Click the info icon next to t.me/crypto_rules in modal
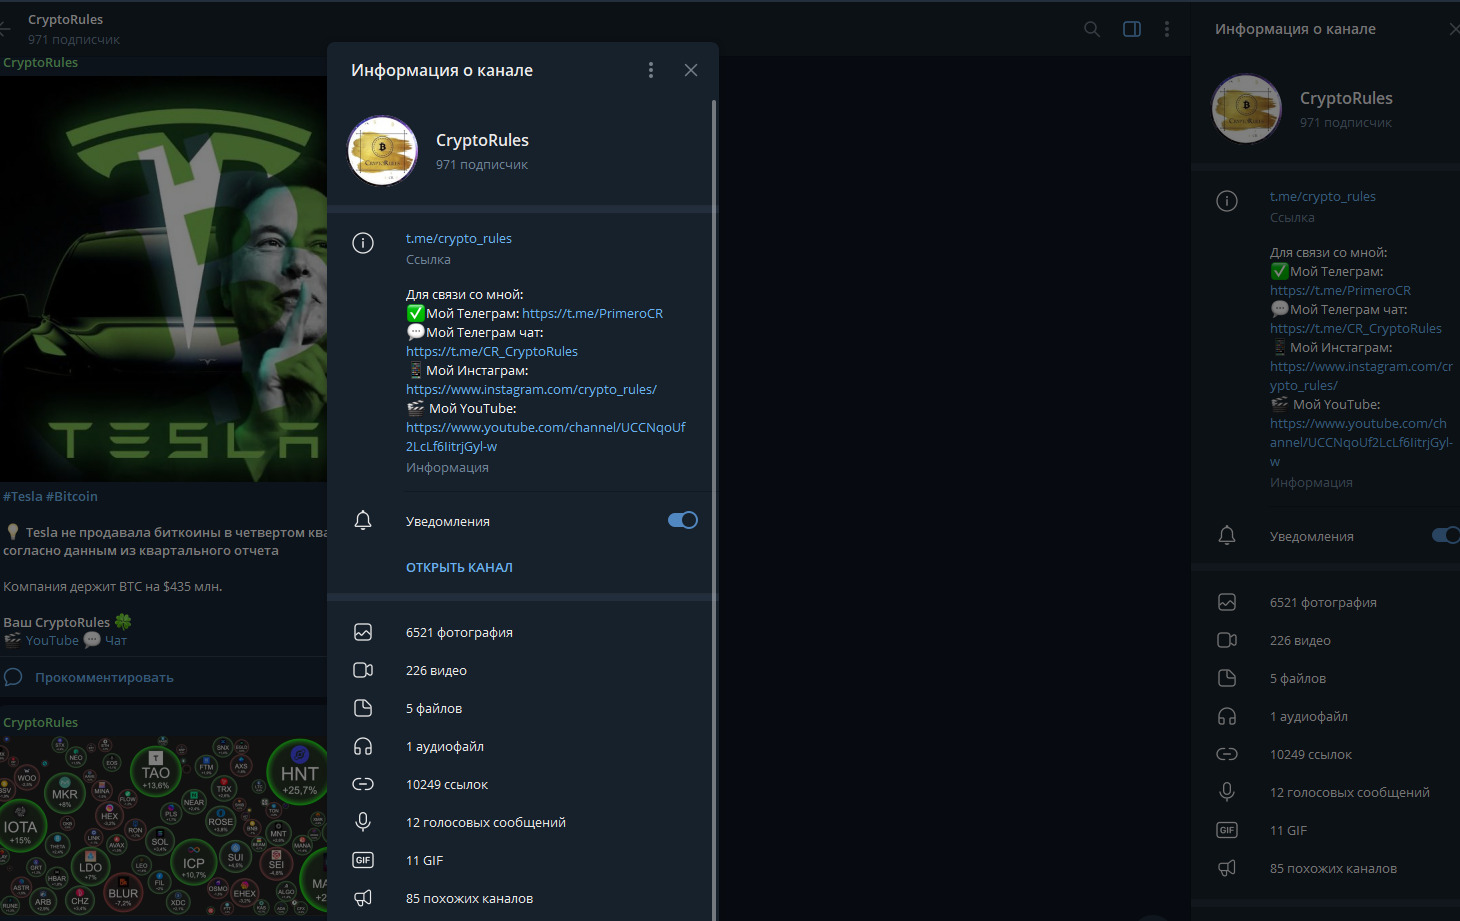Image resolution: width=1460 pixels, height=921 pixels. click(363, 243)
